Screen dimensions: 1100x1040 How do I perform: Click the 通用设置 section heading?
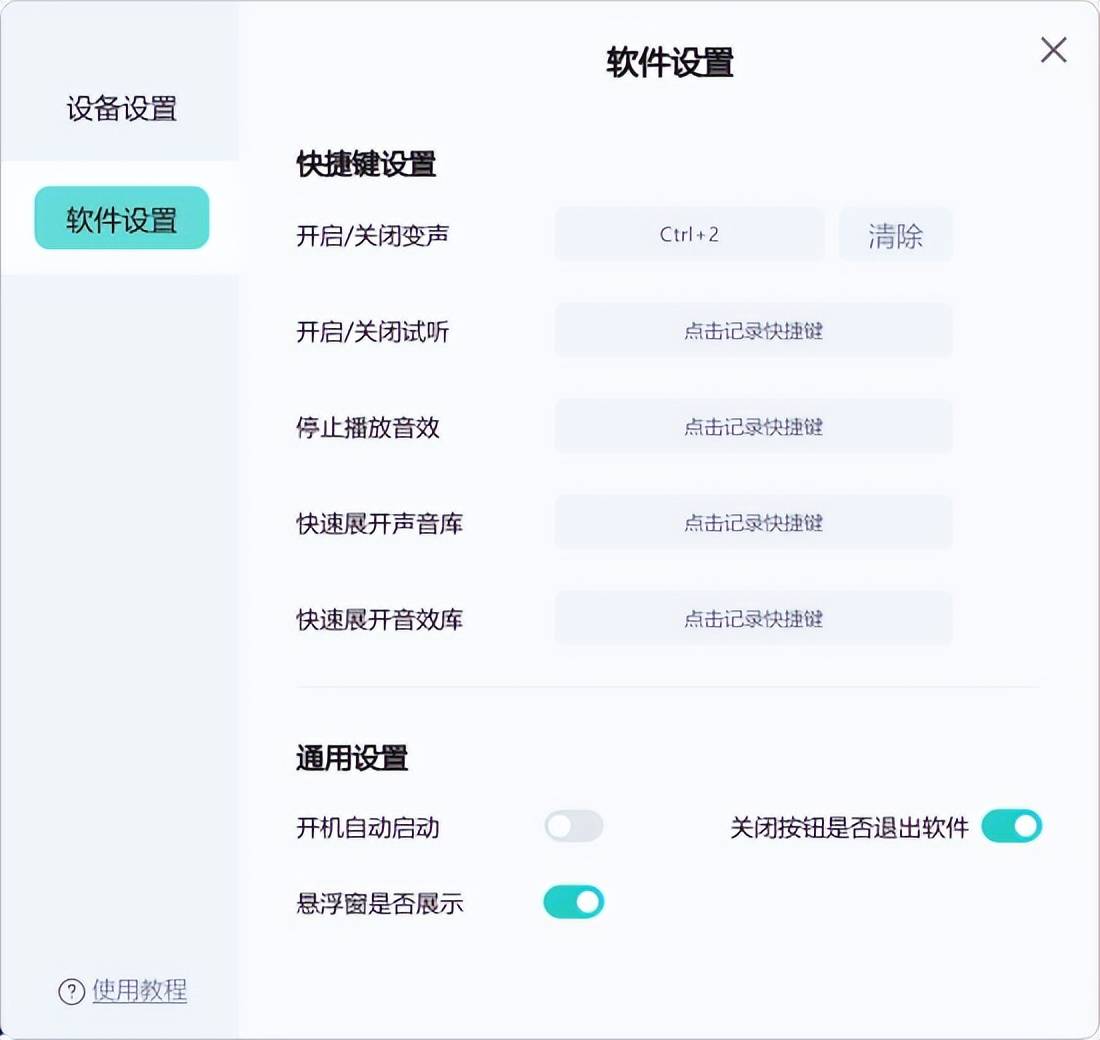(352, 758)
